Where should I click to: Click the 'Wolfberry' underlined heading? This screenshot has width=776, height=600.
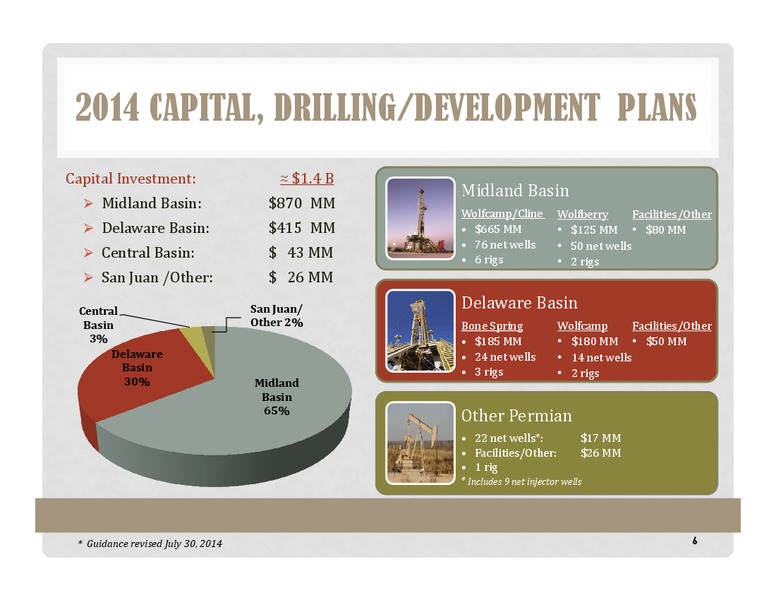coord(582,214)
